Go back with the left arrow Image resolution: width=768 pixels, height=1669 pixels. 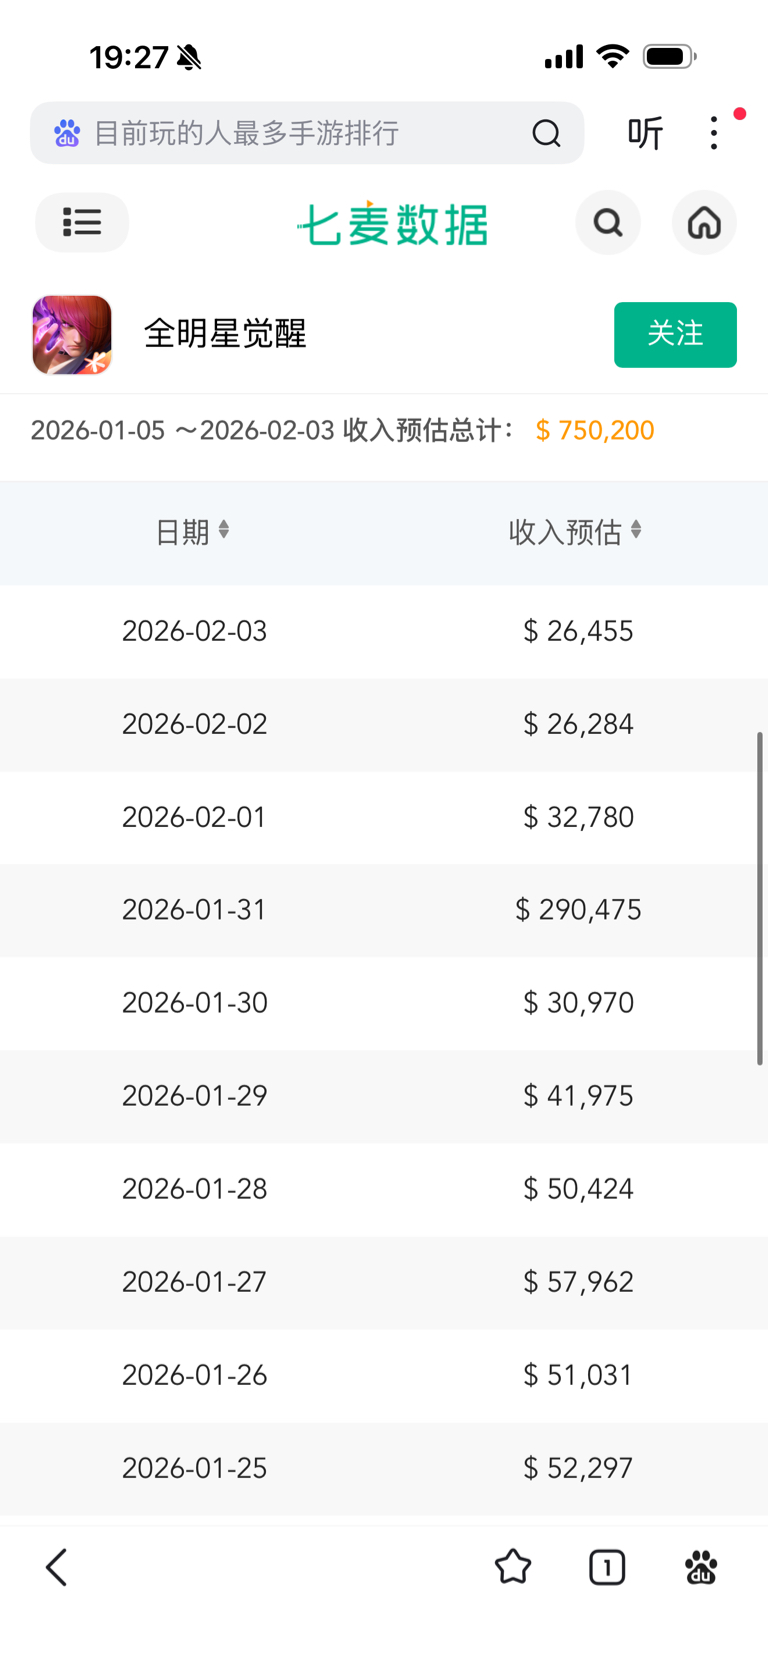pyautogui.click(x=57, y=1567)
